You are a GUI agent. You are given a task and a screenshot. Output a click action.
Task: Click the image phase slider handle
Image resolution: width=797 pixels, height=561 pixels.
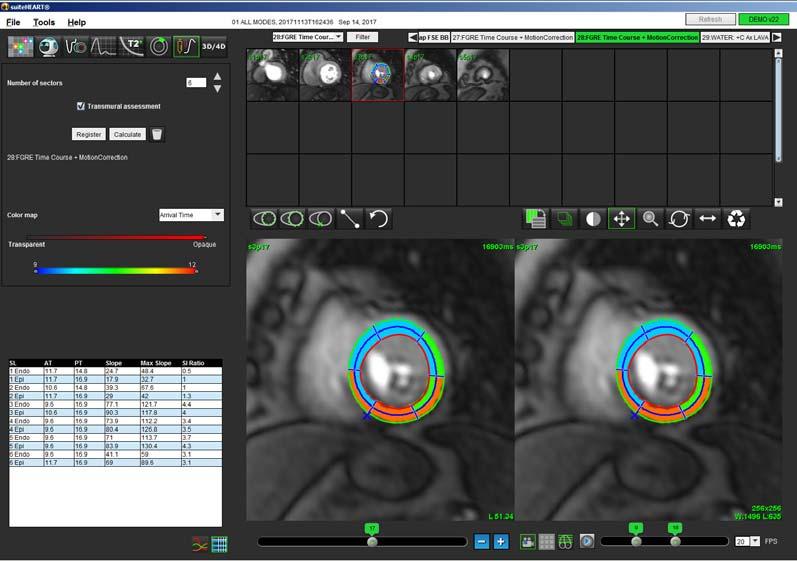pos(372,542)
